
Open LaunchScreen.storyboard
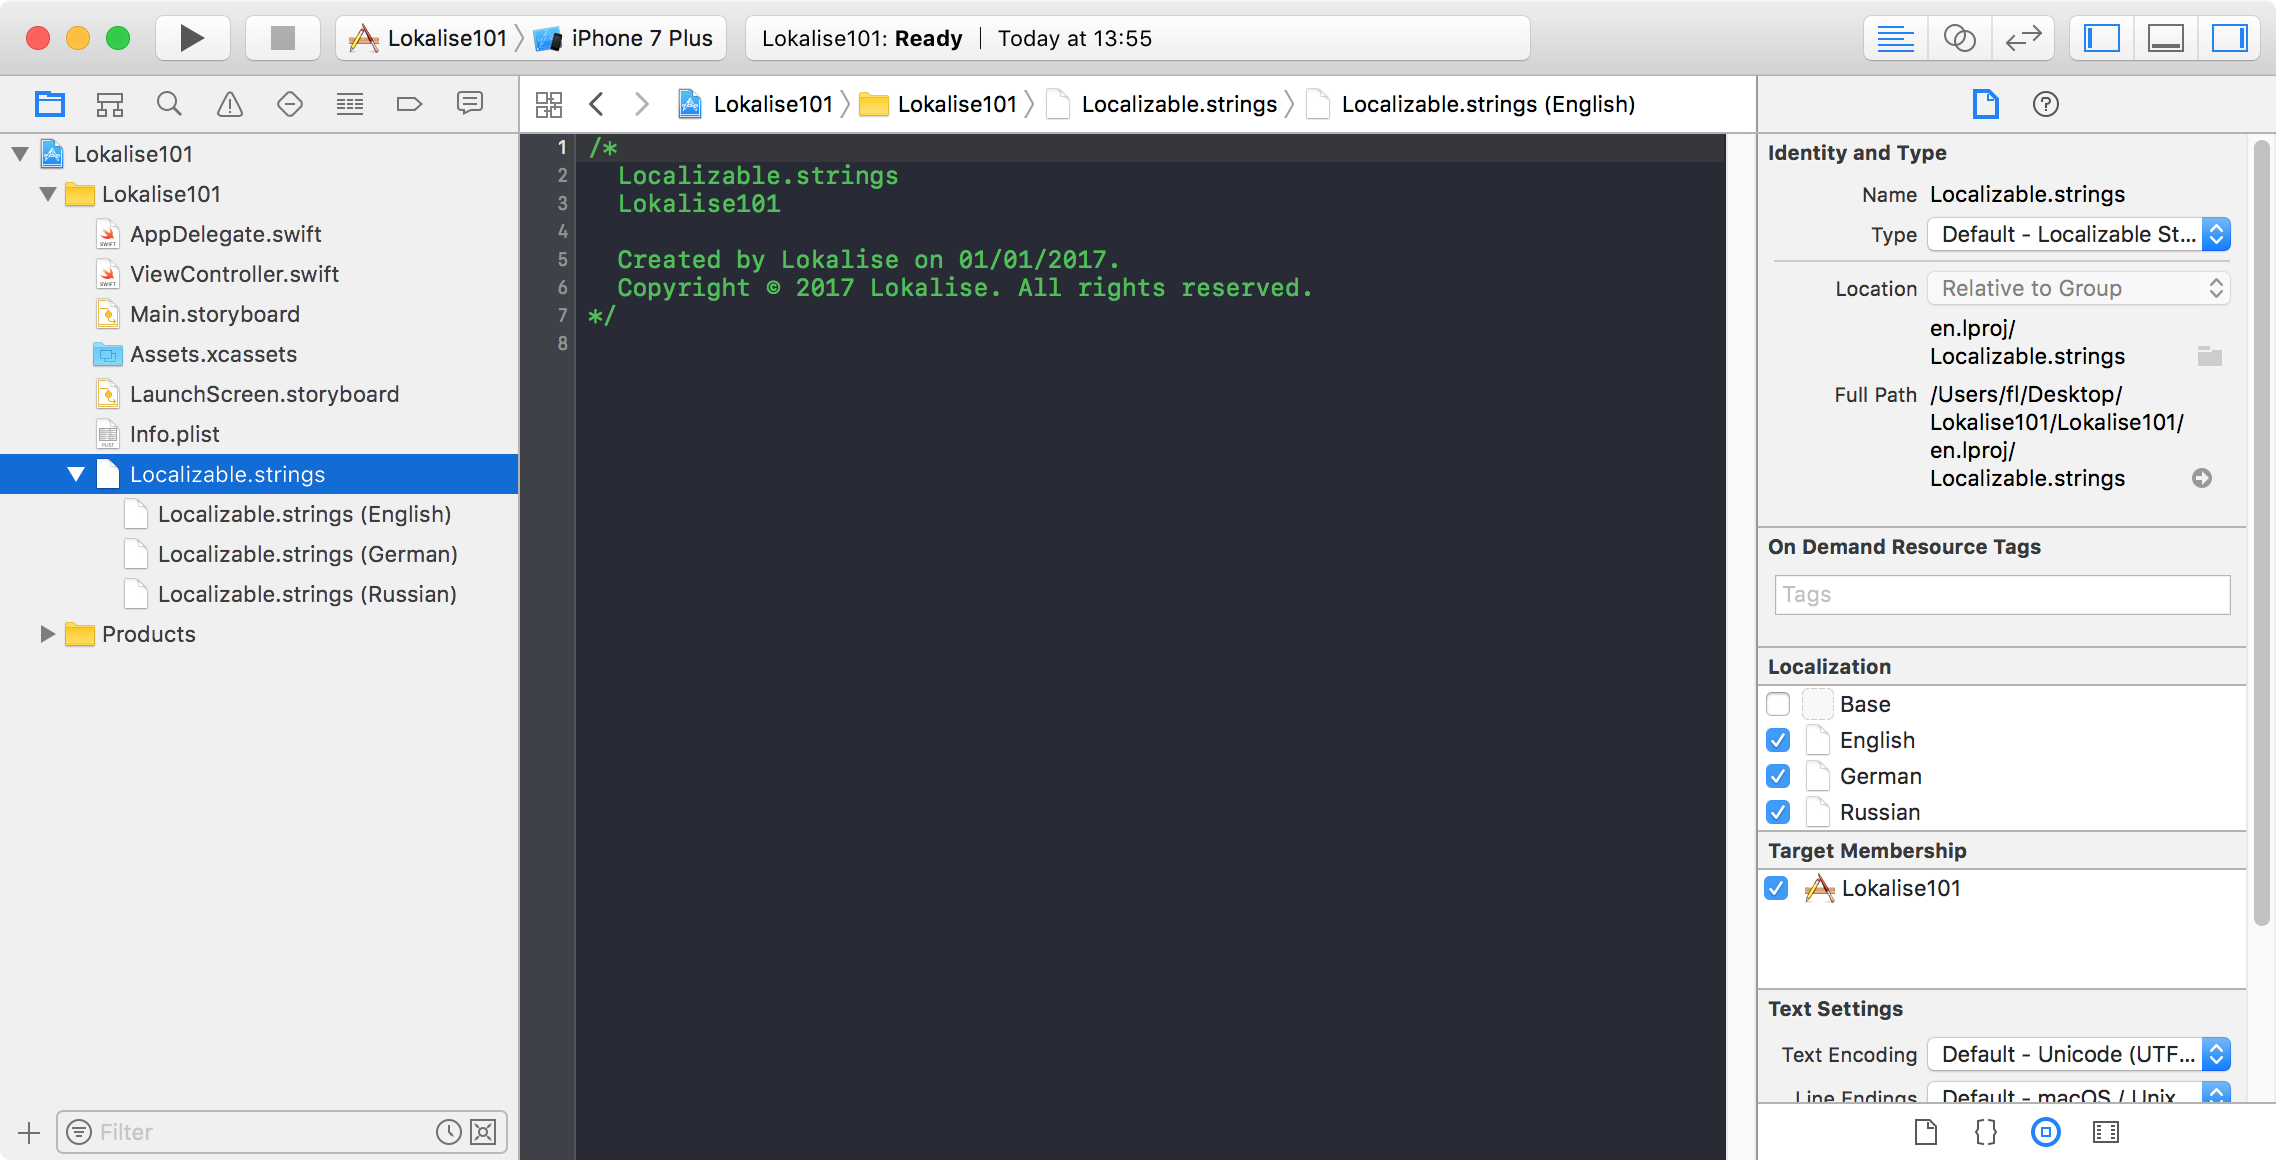pos(264,394)
